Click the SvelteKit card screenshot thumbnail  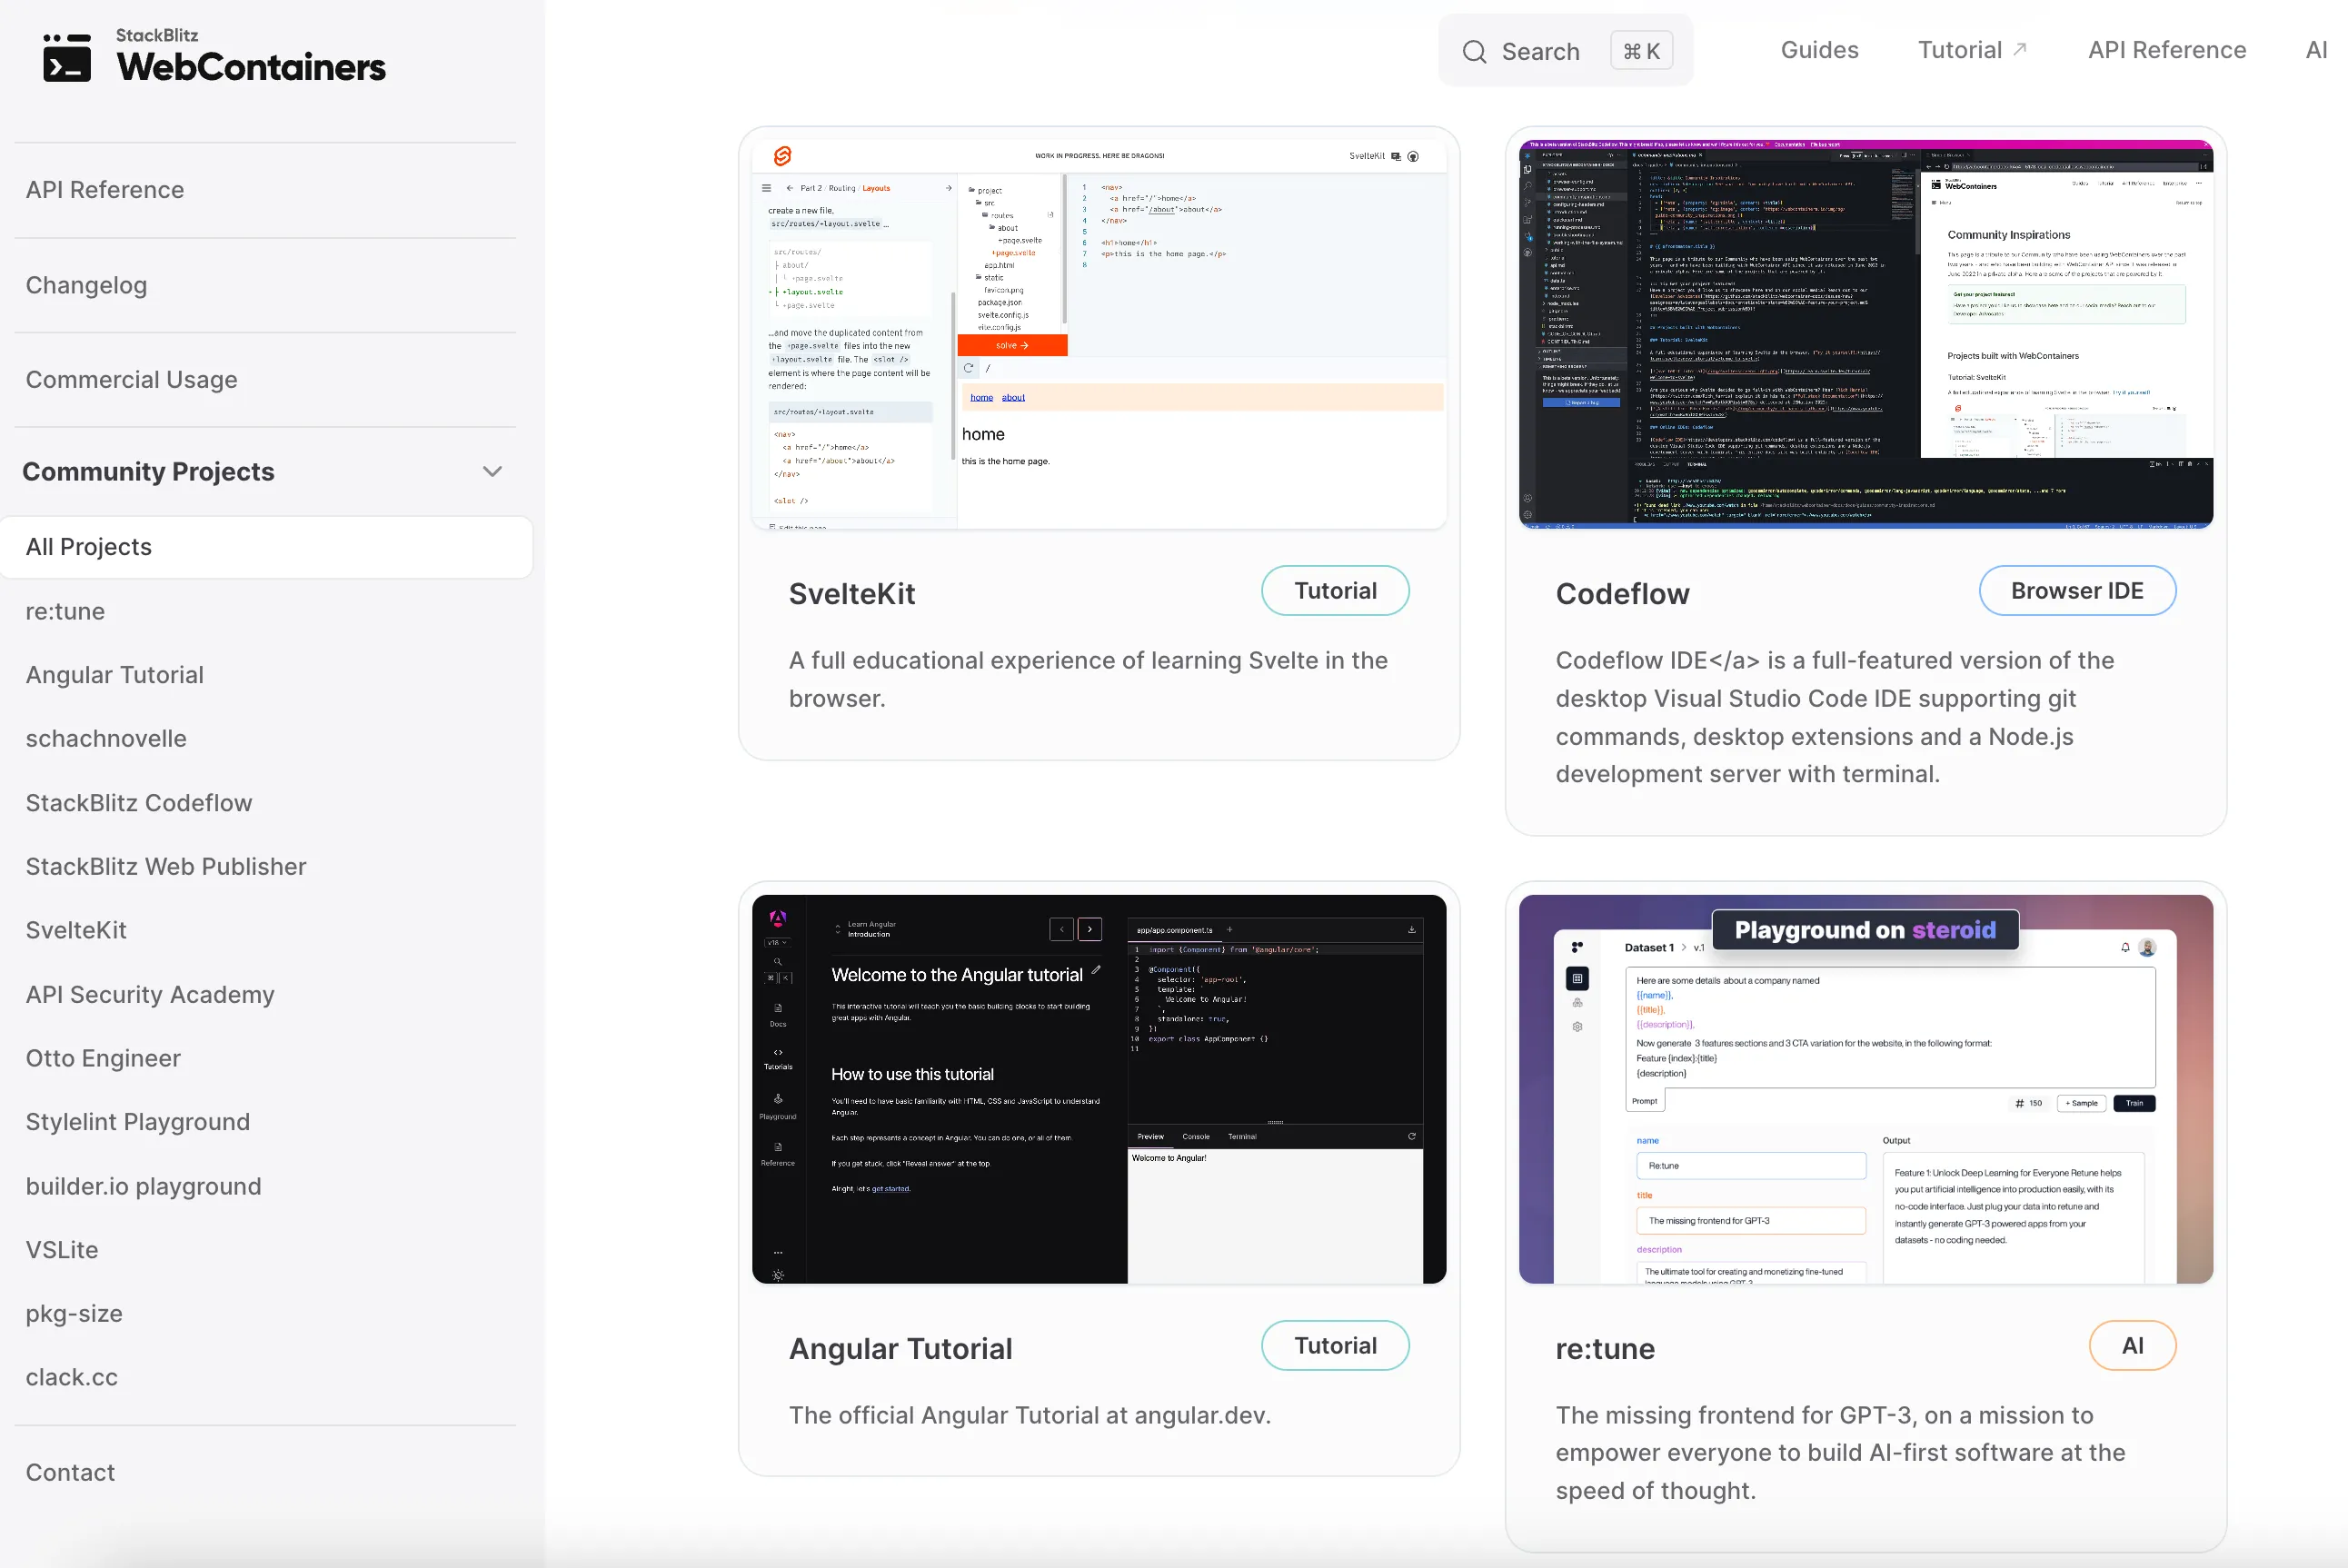click(1099, 334)
